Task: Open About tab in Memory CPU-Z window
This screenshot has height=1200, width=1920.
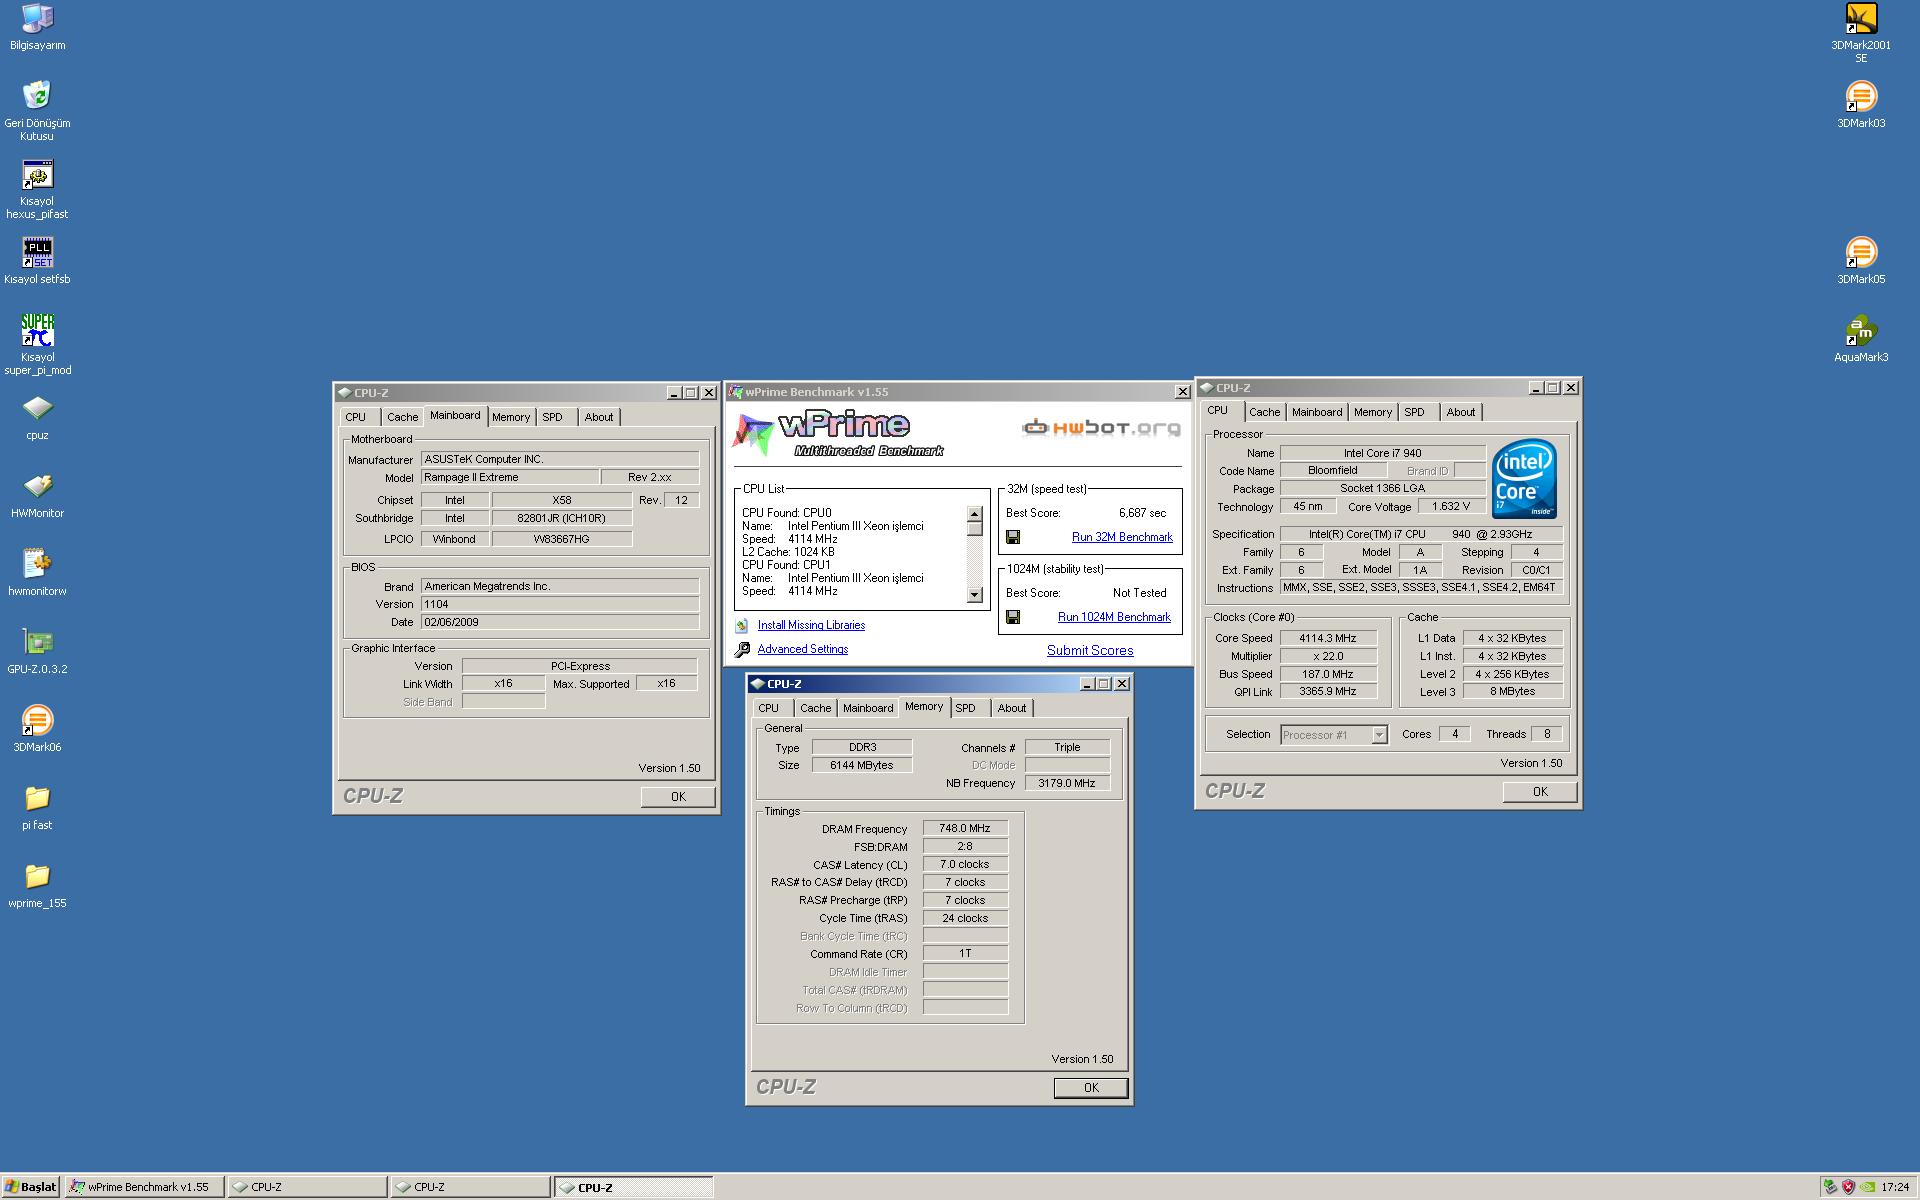Action: [1012, 708]
